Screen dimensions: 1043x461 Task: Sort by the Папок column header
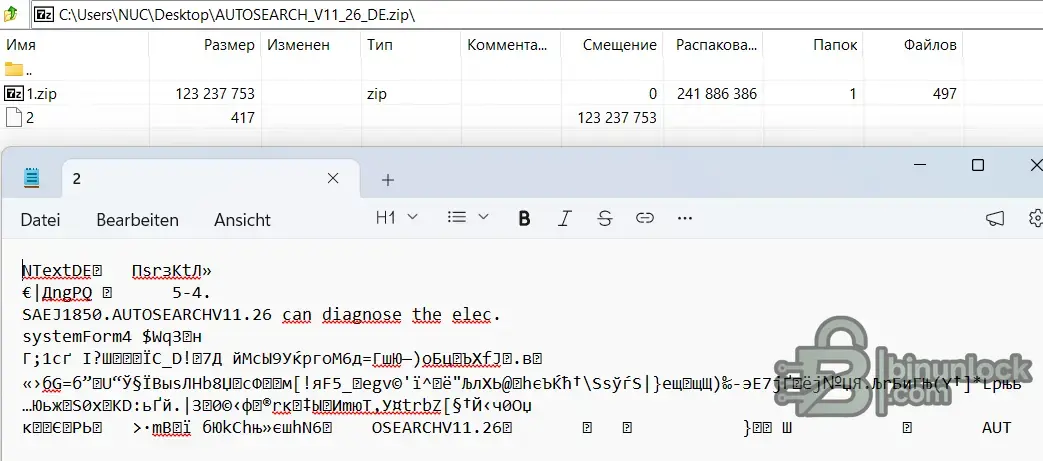pyautogui.click(x=813, y=45)
